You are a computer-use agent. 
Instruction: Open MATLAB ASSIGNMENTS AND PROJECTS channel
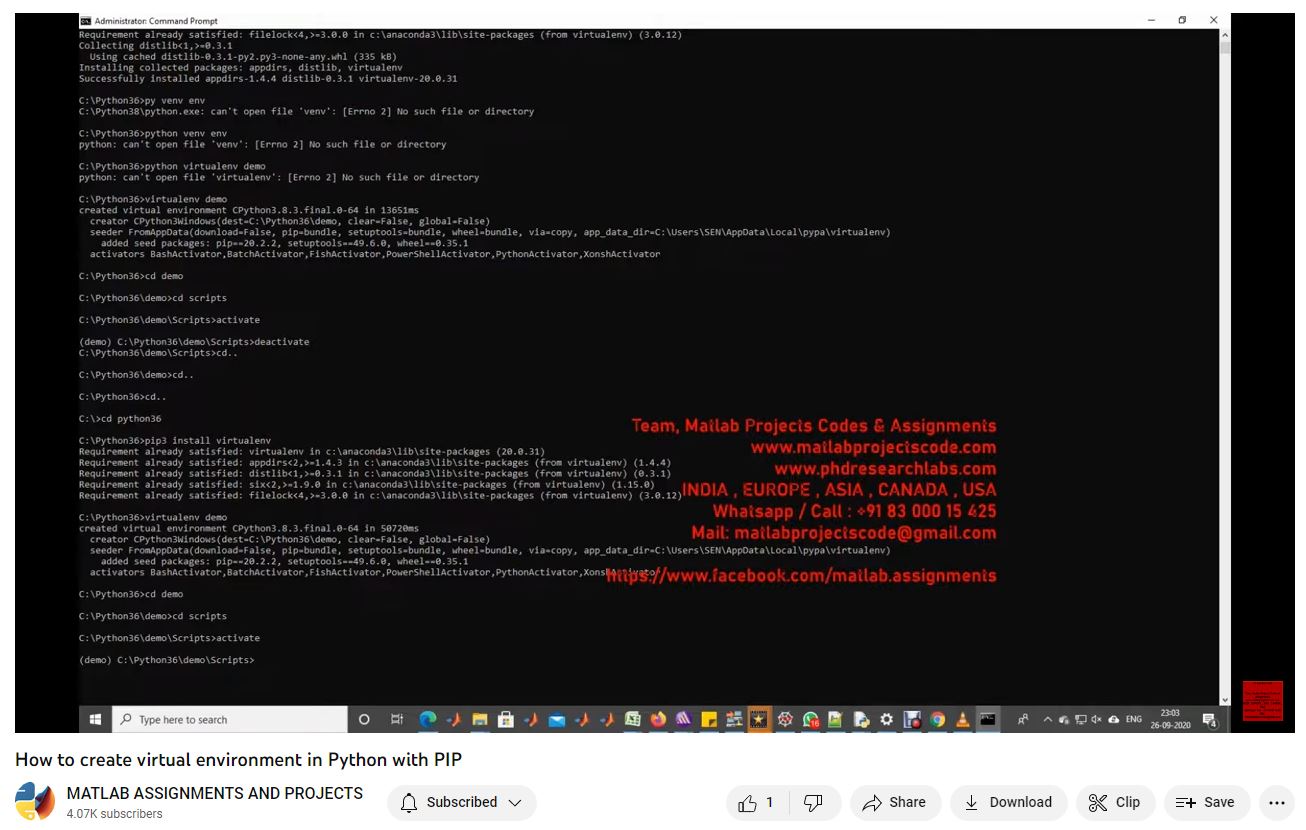(x=215, y=793)
